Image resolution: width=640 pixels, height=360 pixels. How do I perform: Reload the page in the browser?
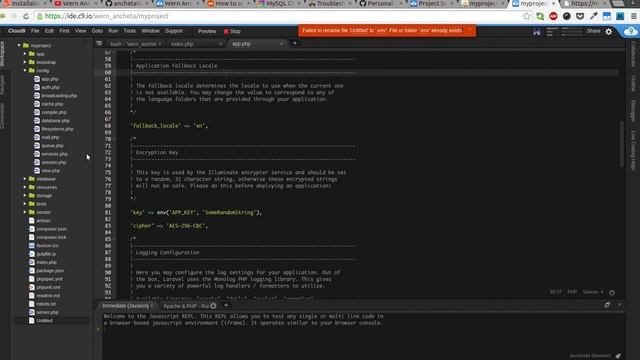pyautogui.click(x=26, y=16)
